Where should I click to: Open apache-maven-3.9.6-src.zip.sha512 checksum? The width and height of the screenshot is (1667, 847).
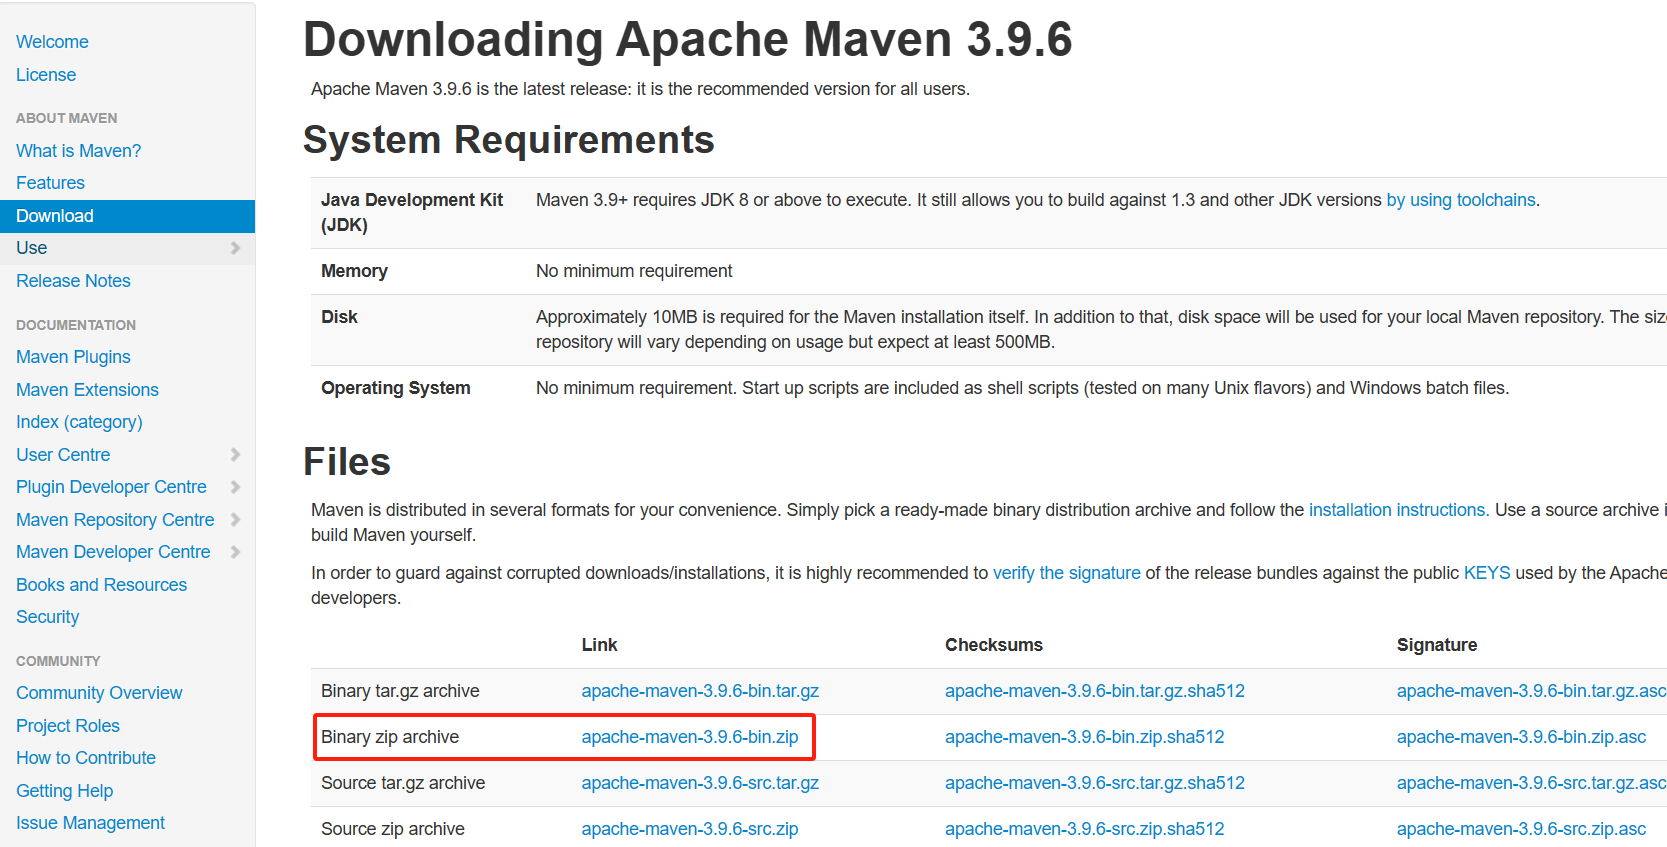1085,829
